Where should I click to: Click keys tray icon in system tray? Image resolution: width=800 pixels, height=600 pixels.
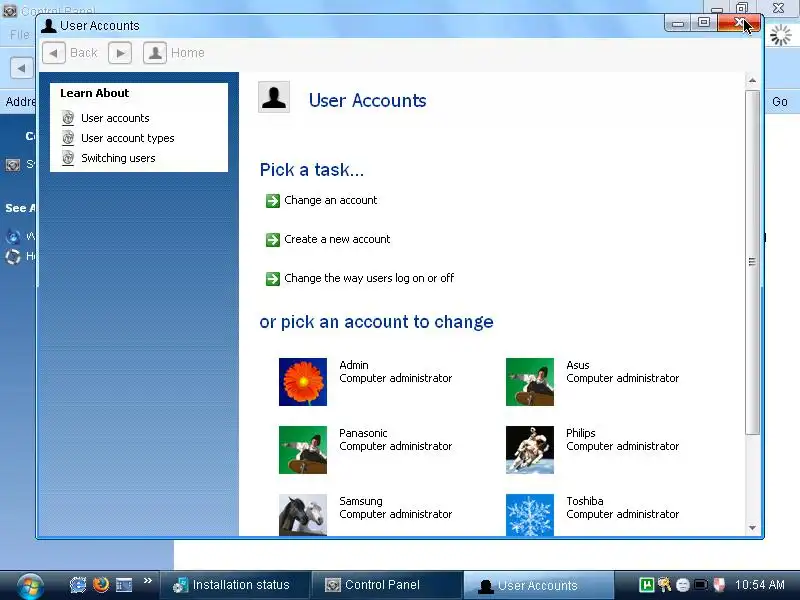click(x=664, y=585)
